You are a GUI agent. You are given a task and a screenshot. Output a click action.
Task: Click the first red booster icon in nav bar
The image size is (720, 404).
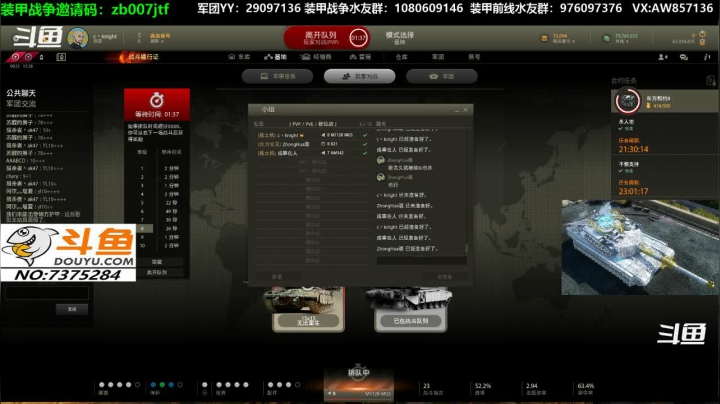click(x=16, y=57)
